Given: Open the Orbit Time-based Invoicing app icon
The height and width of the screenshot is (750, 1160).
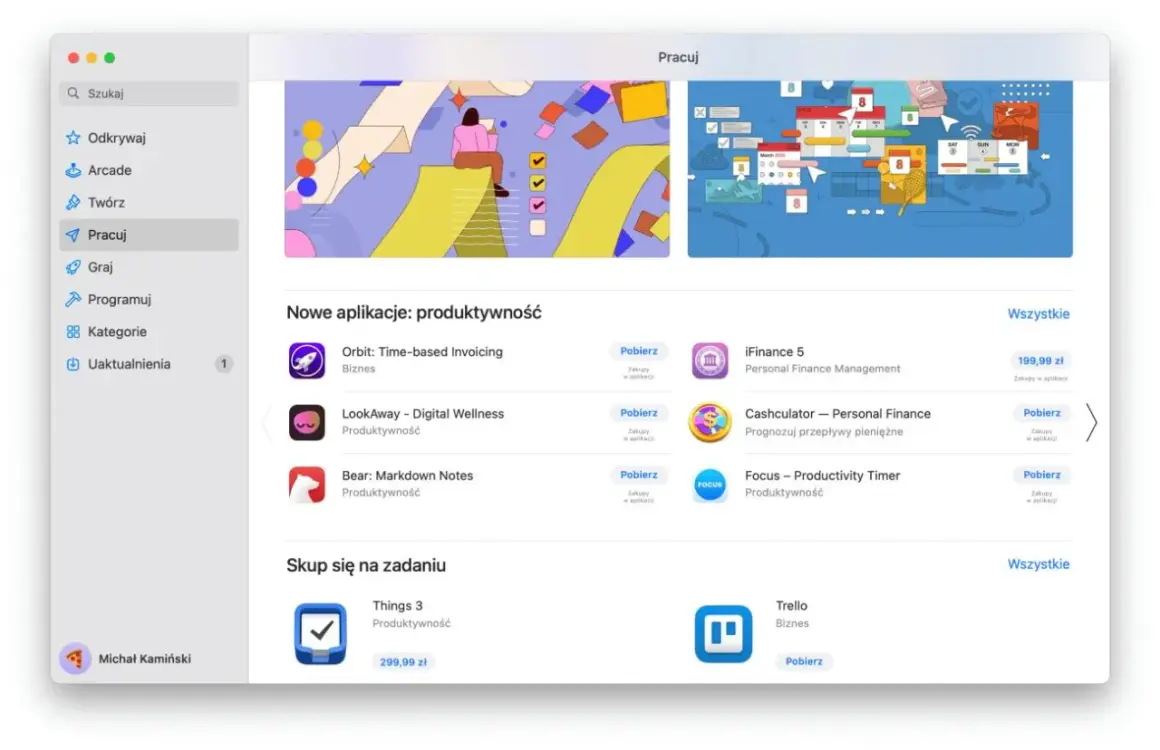Looking at the screenshot, I should (307, 360).
